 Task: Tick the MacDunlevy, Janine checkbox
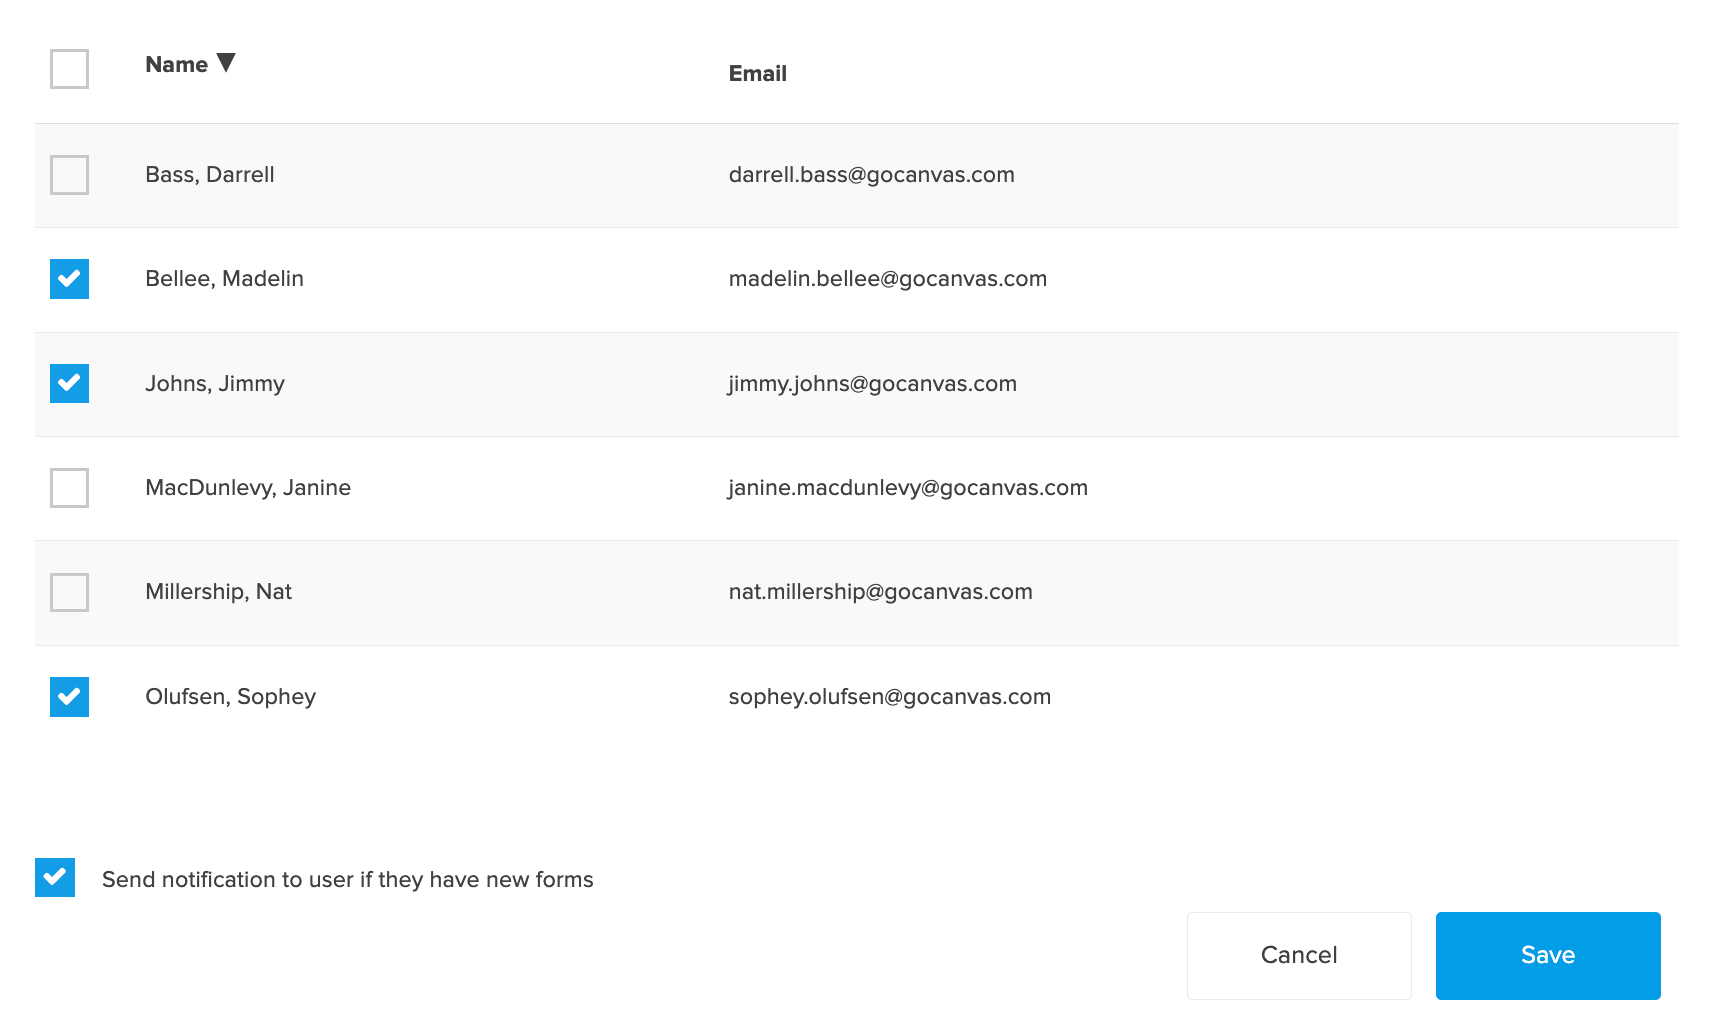pyautogui.click(x=69, y=488)
